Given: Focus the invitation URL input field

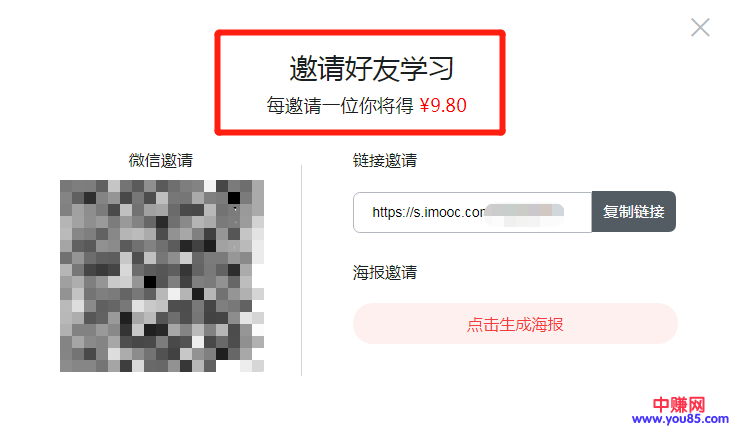Looking at the screenshot, I should click(472, 212).
